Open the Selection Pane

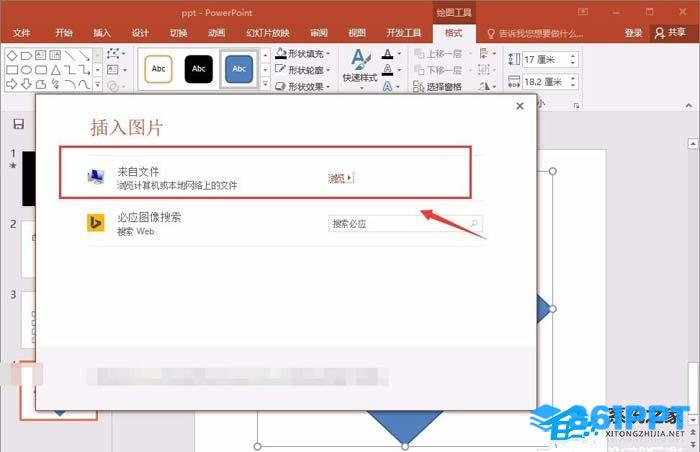[x=438, y=87]
